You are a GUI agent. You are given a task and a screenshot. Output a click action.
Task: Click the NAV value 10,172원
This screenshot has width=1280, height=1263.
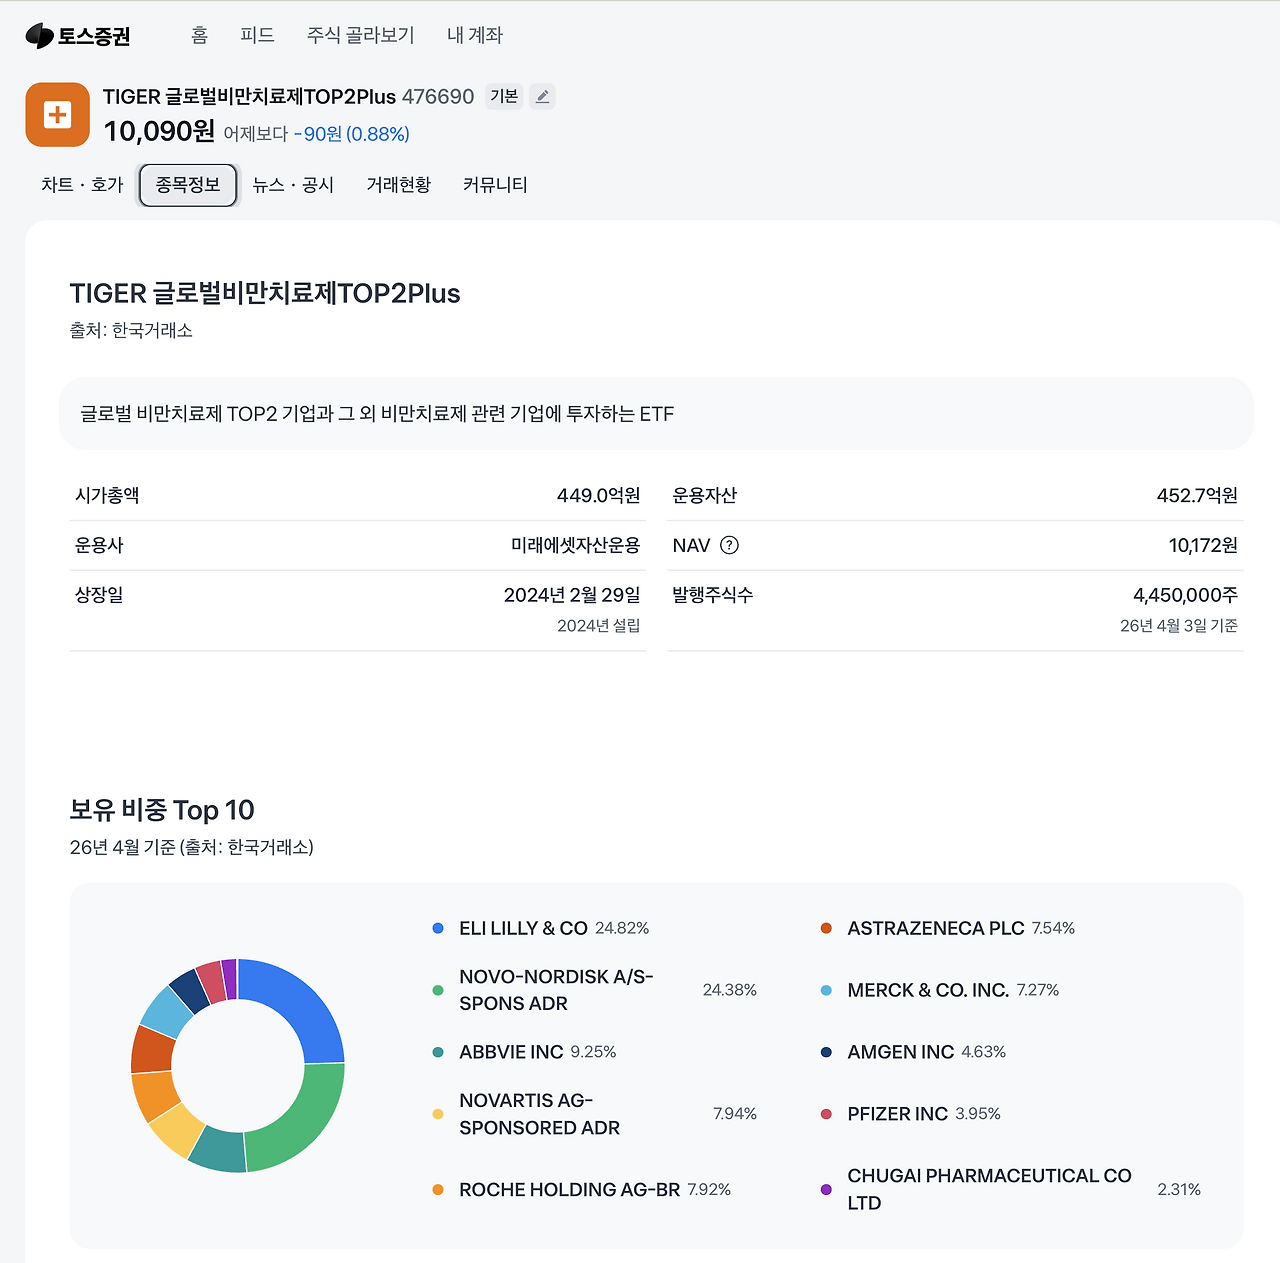[1203, 545]
